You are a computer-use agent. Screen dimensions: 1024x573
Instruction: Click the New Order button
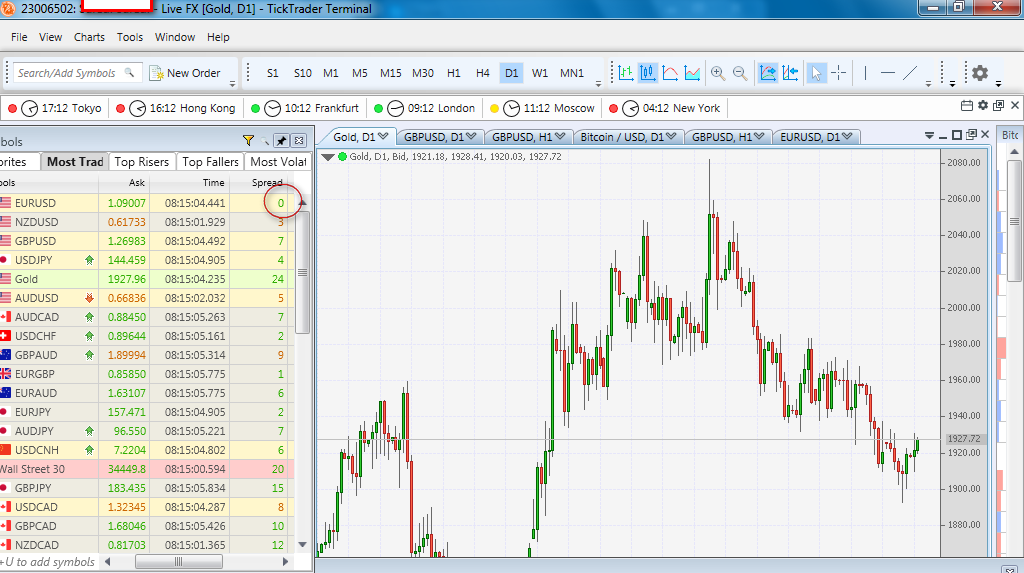pyautogui.click(x=185, y=73)
